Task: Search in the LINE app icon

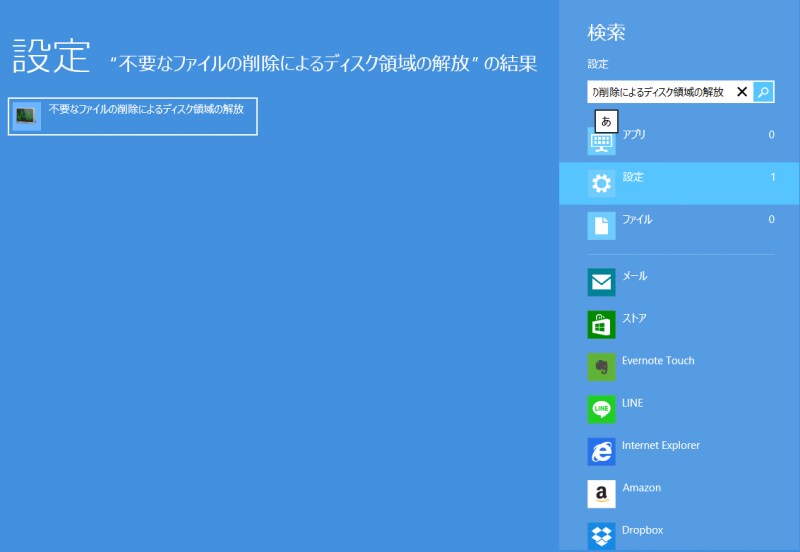Action: [602, 409]
